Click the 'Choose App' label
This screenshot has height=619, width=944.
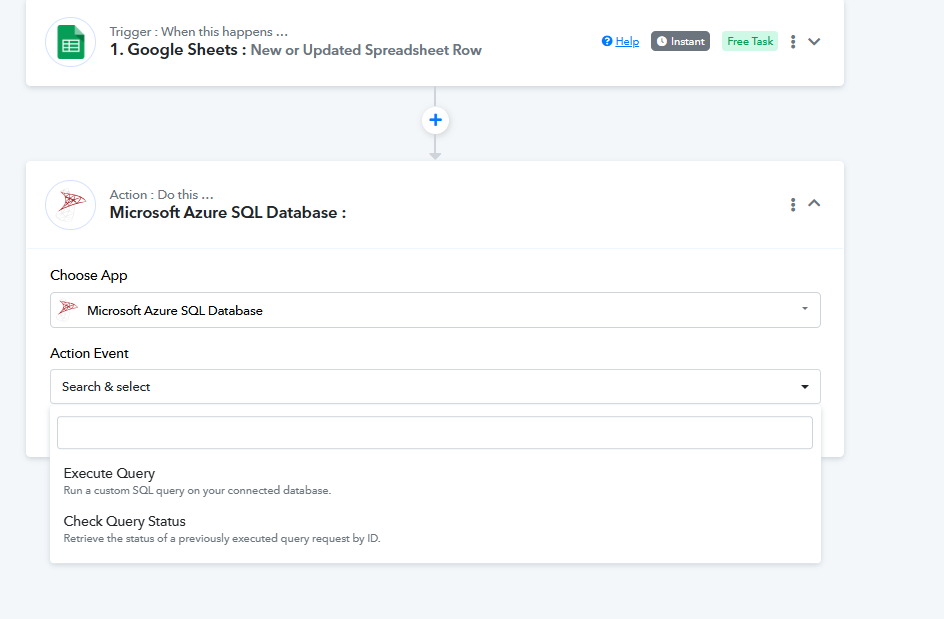88,275
